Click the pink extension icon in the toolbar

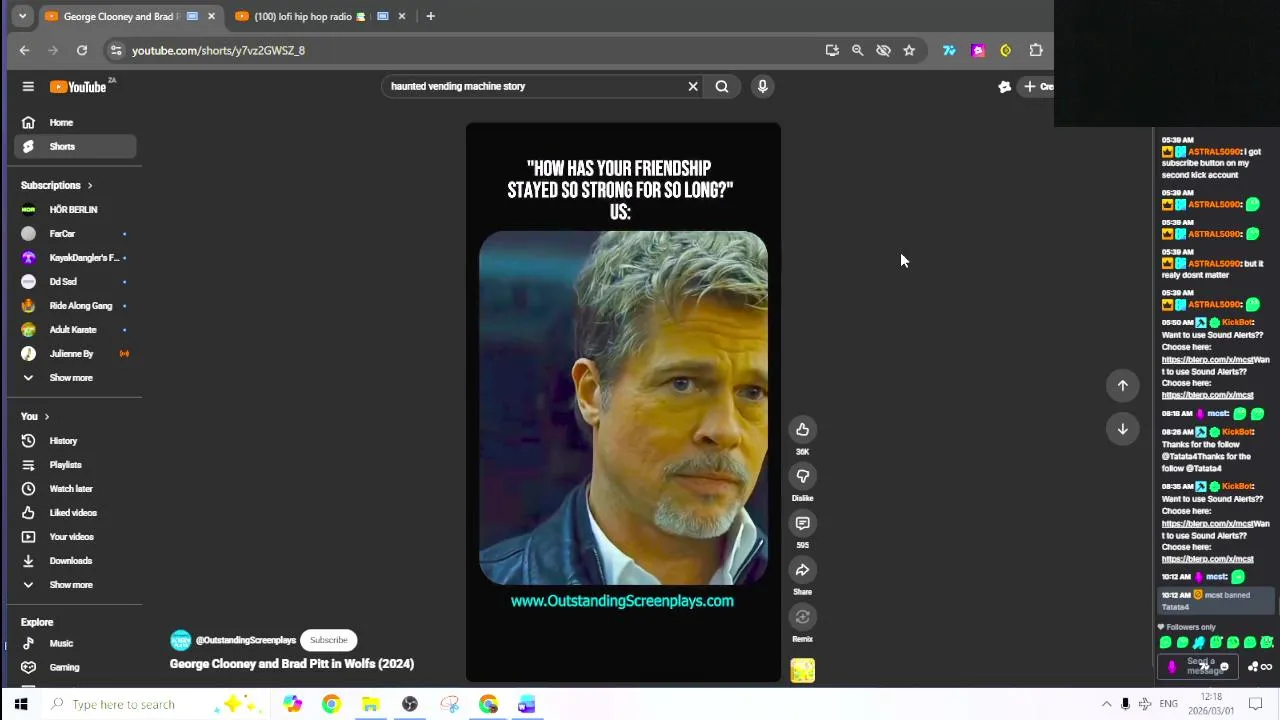[978, 50]
